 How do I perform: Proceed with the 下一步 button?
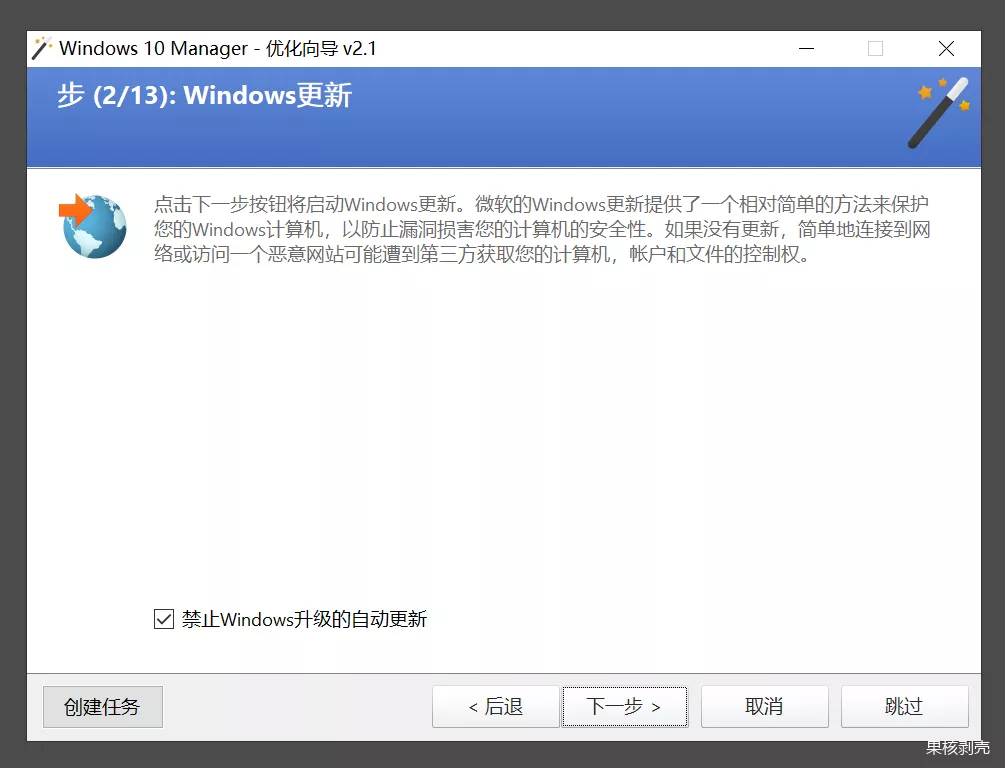click(x=624, y=706)
